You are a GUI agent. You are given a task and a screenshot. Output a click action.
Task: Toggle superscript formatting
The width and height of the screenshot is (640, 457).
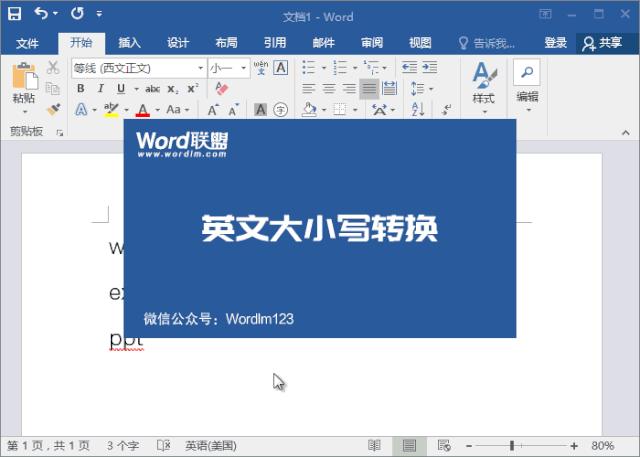[193, 88]
